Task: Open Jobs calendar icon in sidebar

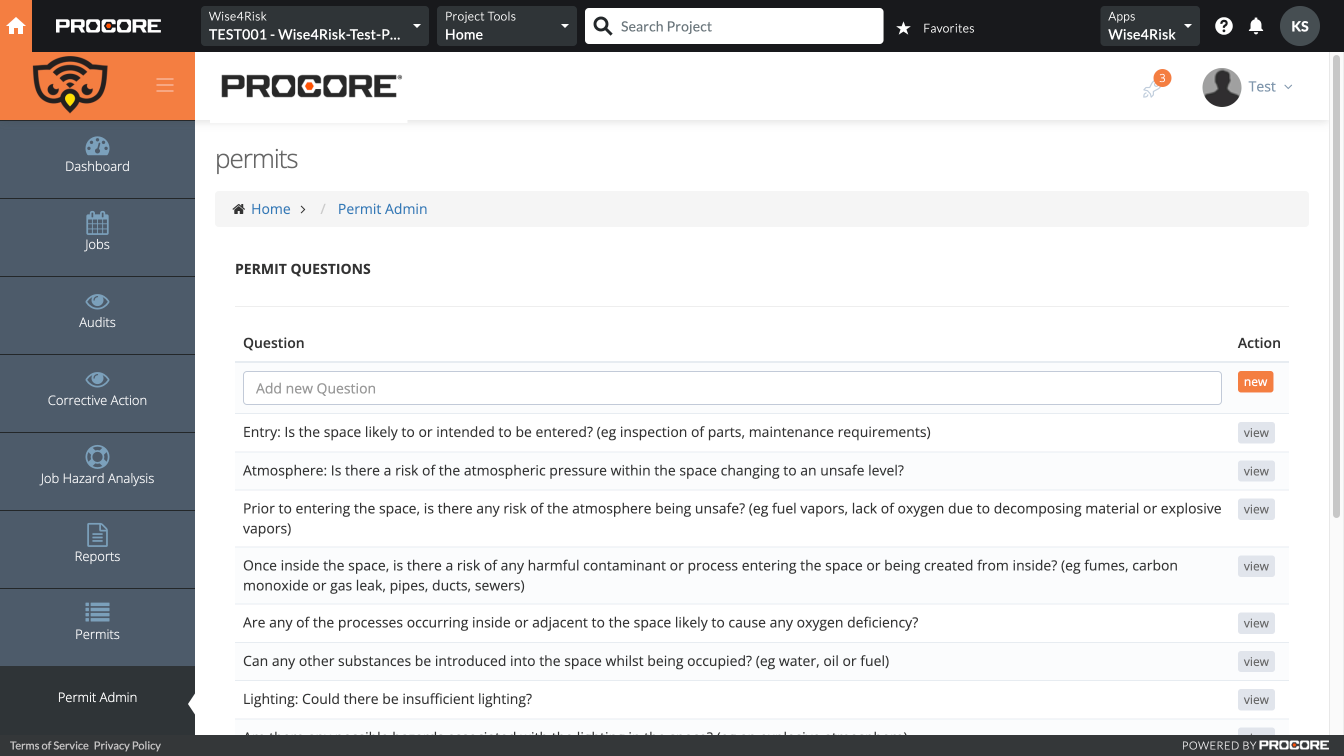Action: click(x=97, y=223)
